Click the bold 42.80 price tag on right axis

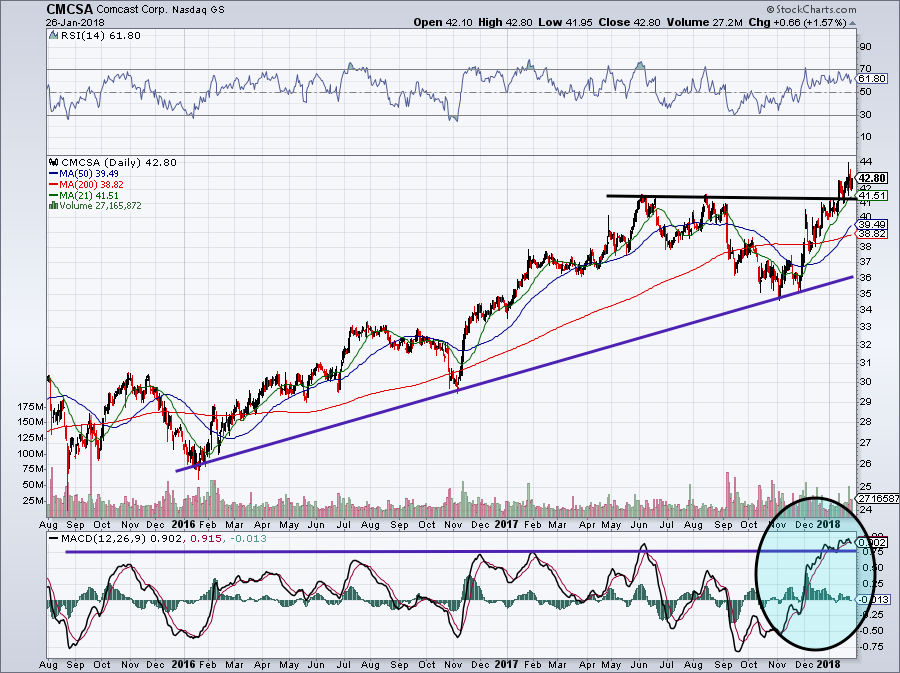coord(871,178)
